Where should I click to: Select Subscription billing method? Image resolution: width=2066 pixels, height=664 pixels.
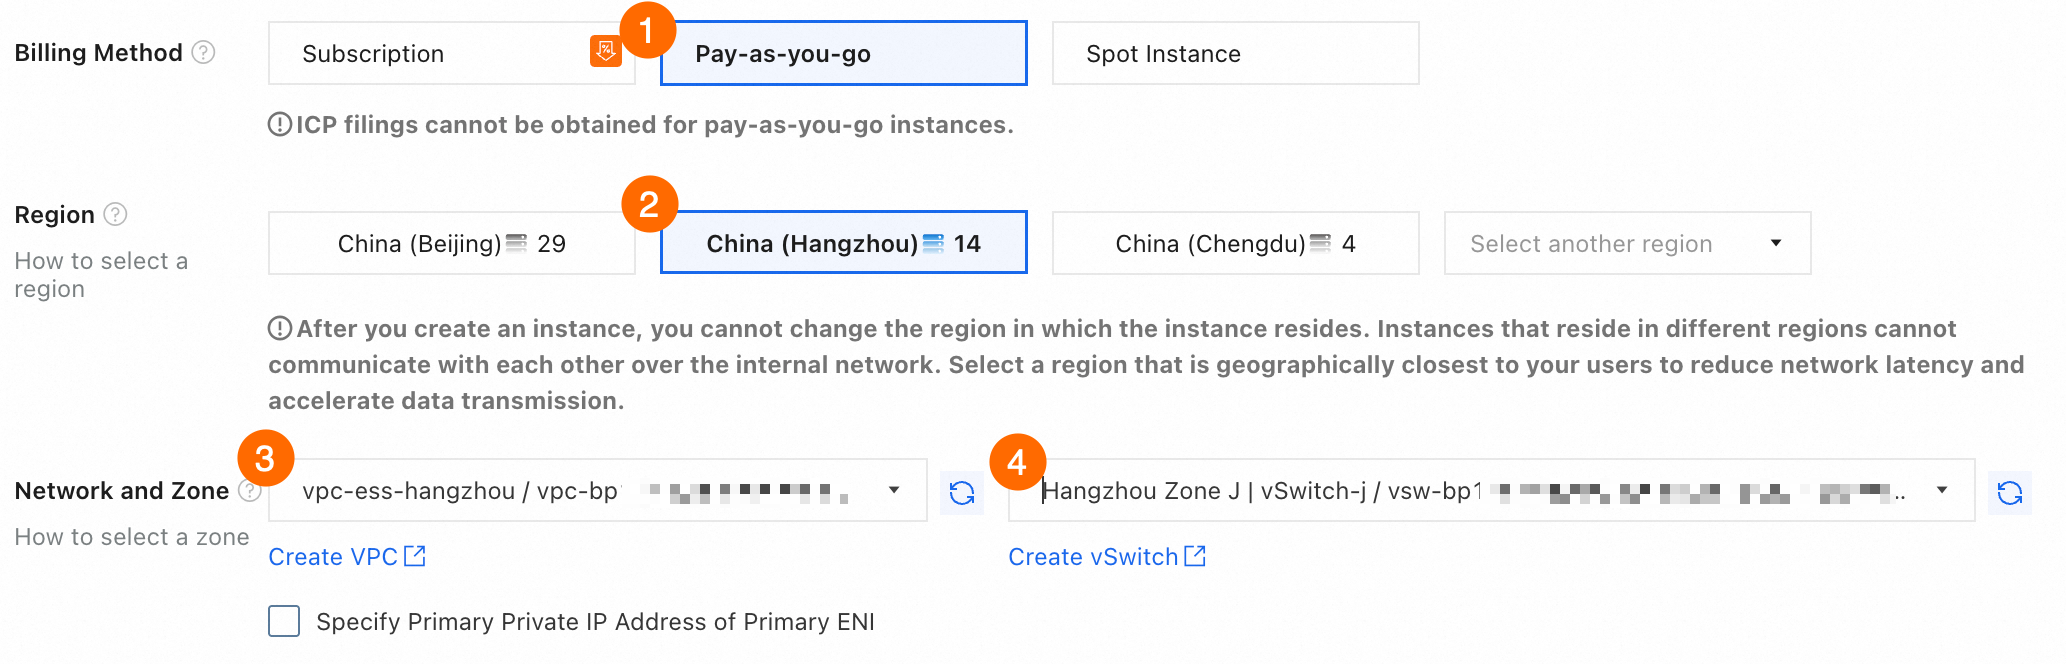[430, 54]
